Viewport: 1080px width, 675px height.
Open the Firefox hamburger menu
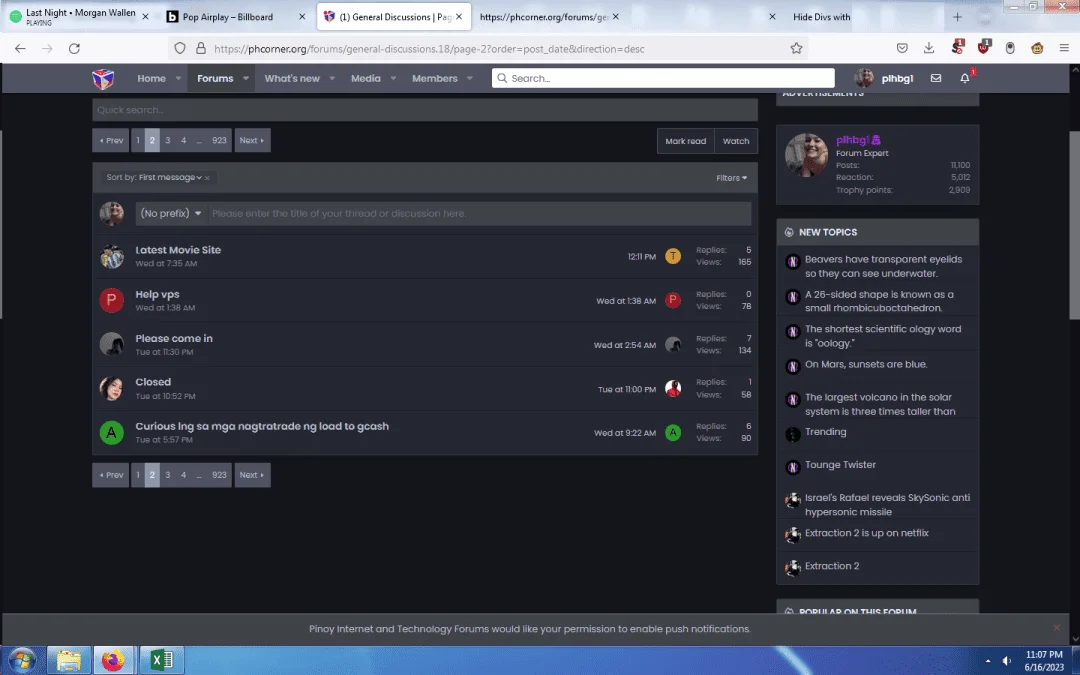[x=1063, y=48]
